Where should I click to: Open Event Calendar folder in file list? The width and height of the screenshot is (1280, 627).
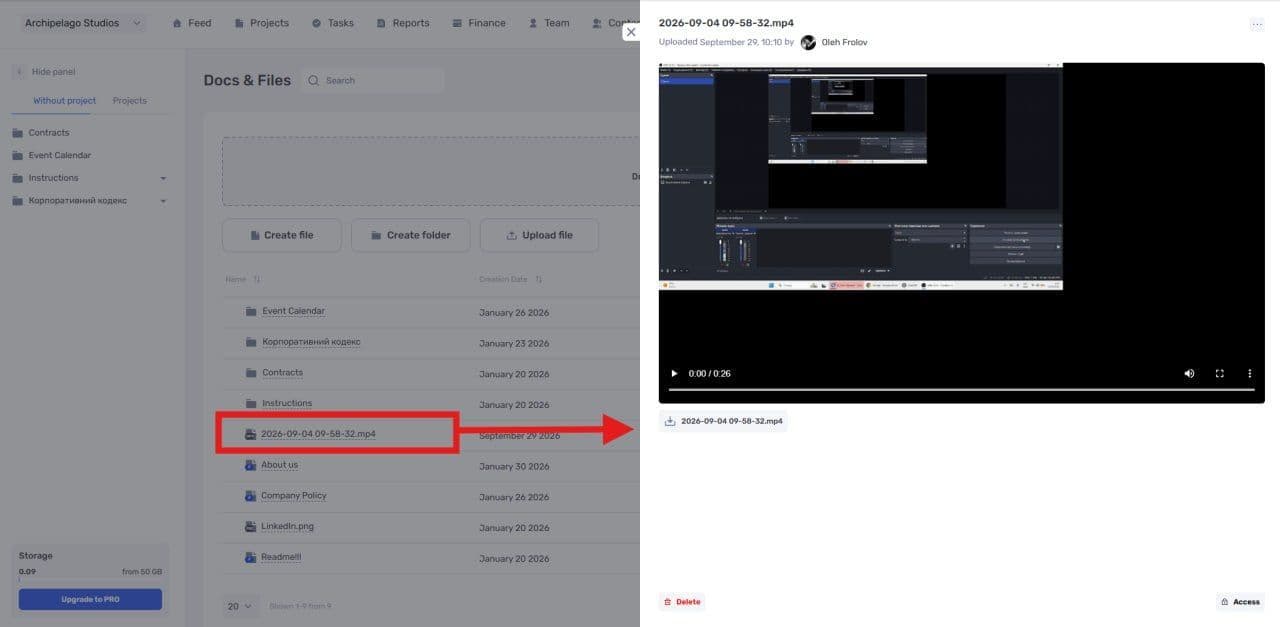point(293,311)
